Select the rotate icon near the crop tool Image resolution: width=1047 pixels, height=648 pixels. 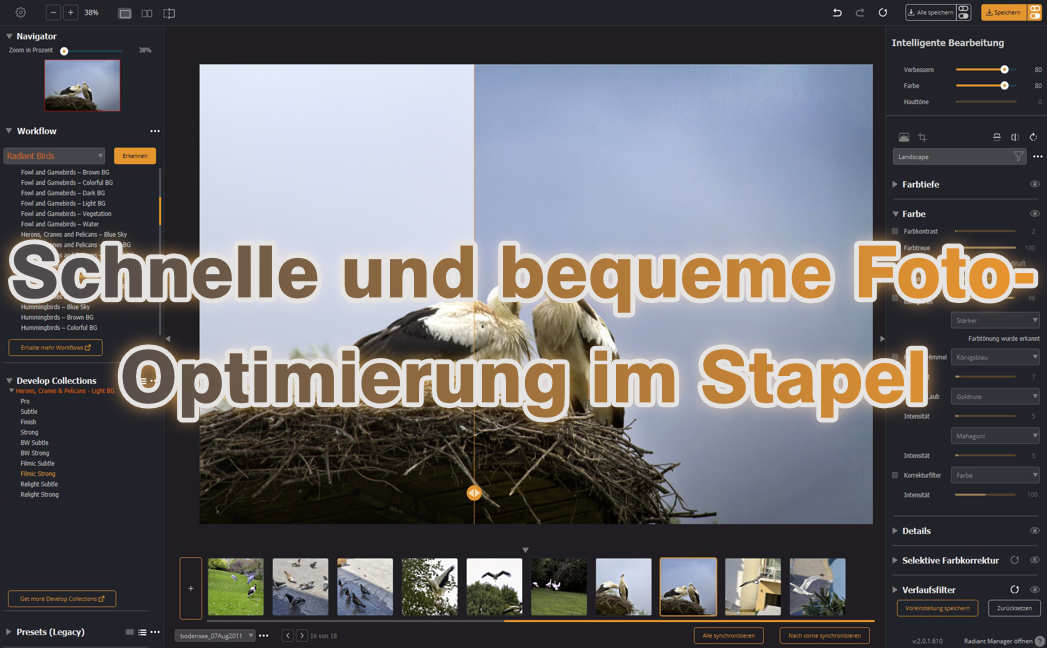point(1034,137)
